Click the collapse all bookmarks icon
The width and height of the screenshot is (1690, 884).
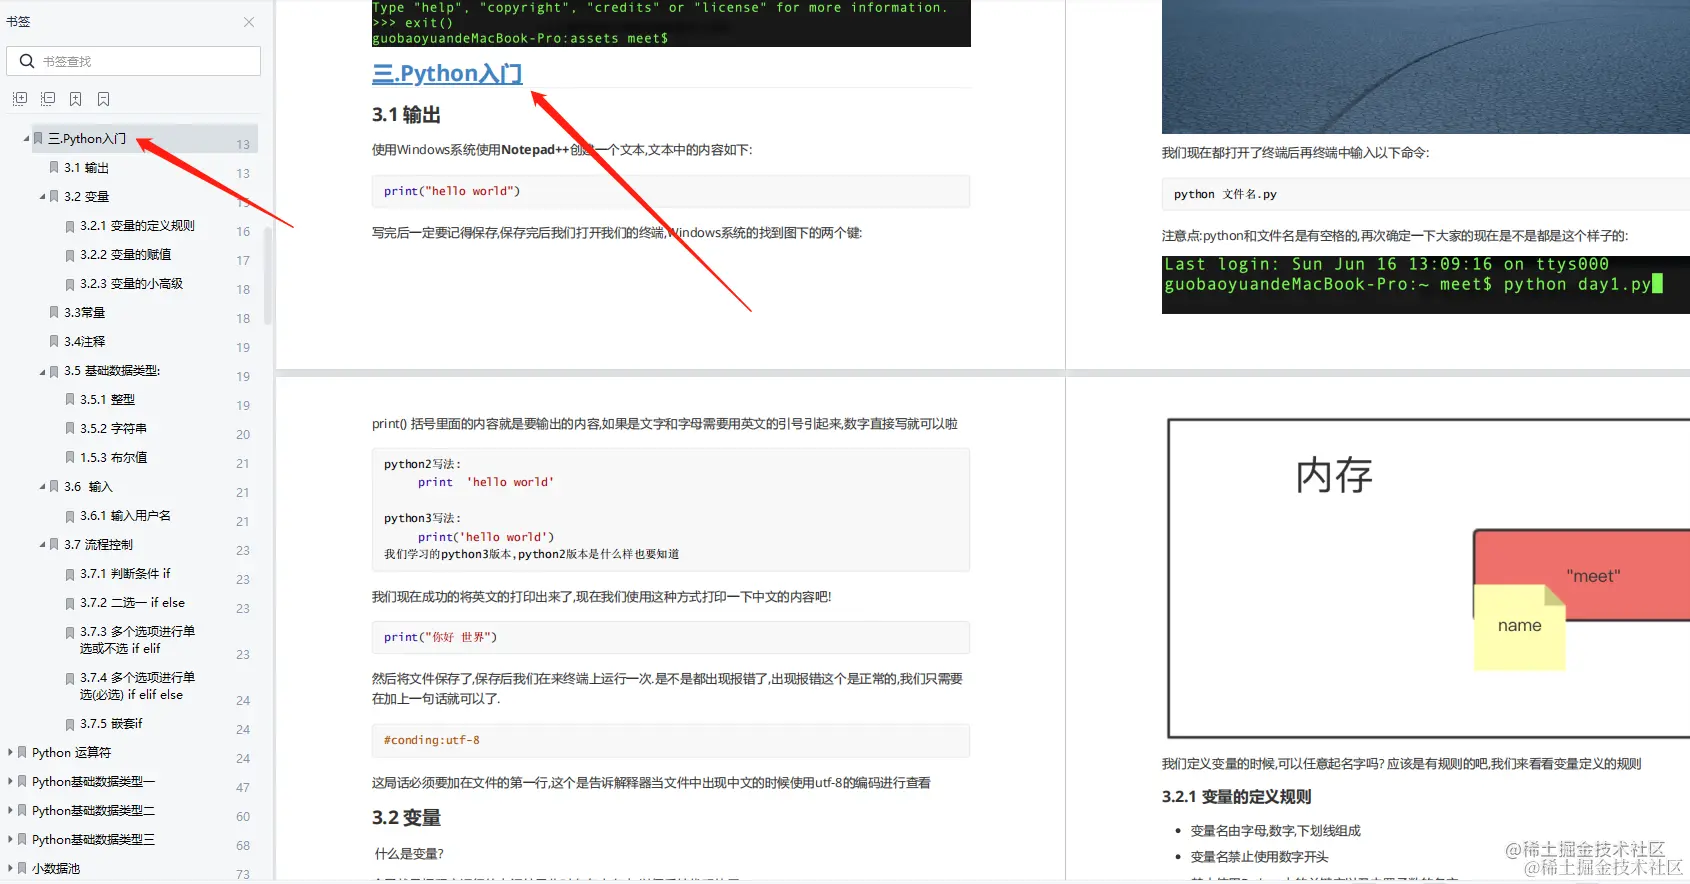click(48, 99)
